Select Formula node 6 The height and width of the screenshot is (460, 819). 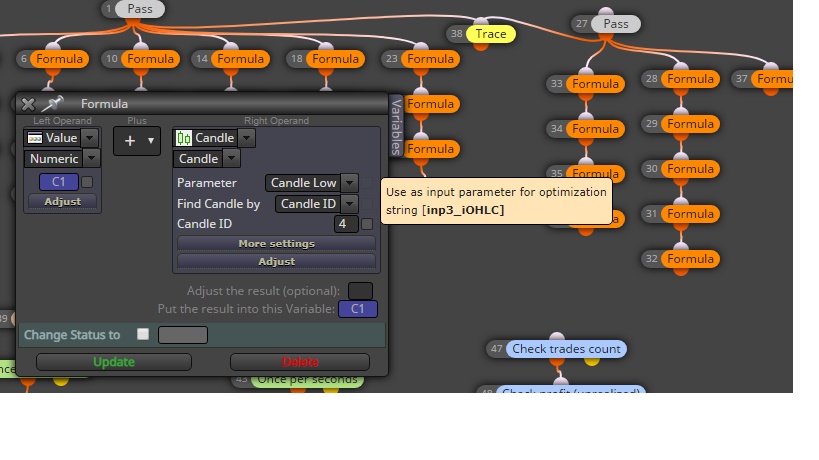pos(60,58)
